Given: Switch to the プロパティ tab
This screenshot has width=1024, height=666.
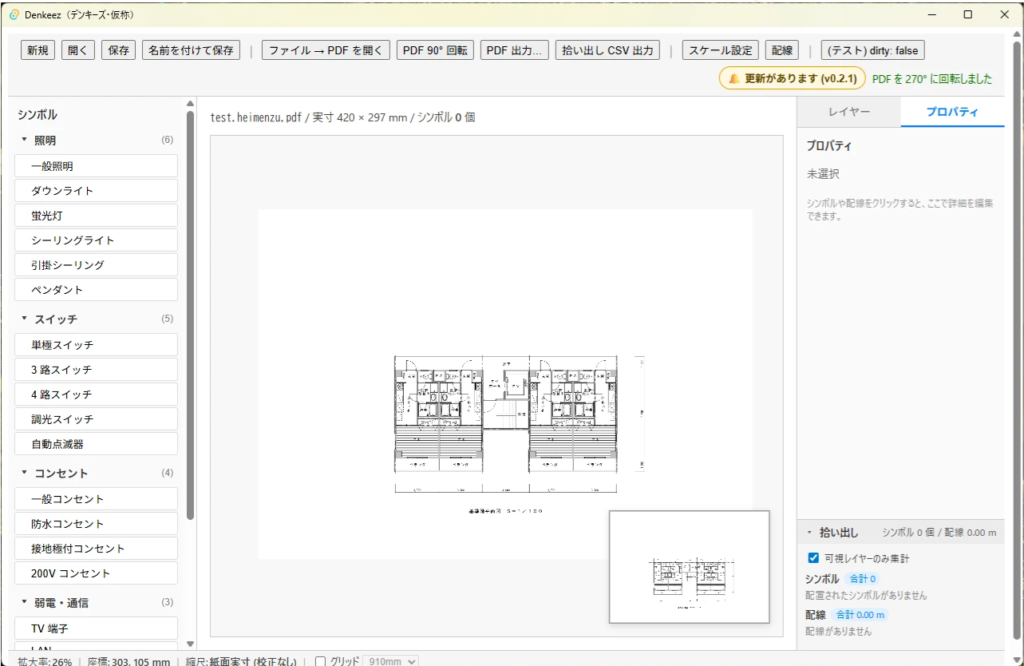Looking at the screenshot, I should [x=952, y=112].
